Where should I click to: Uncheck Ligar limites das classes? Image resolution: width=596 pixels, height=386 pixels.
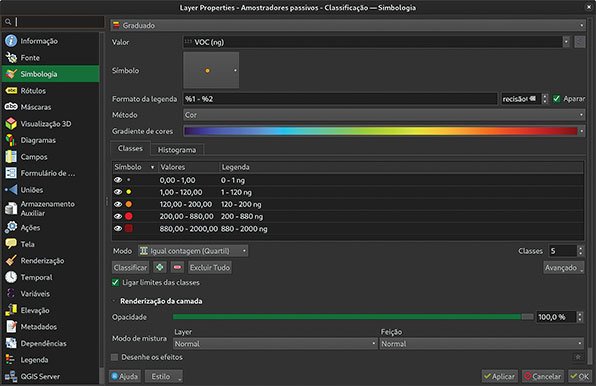pyautogui.click(x=115, y=282)
